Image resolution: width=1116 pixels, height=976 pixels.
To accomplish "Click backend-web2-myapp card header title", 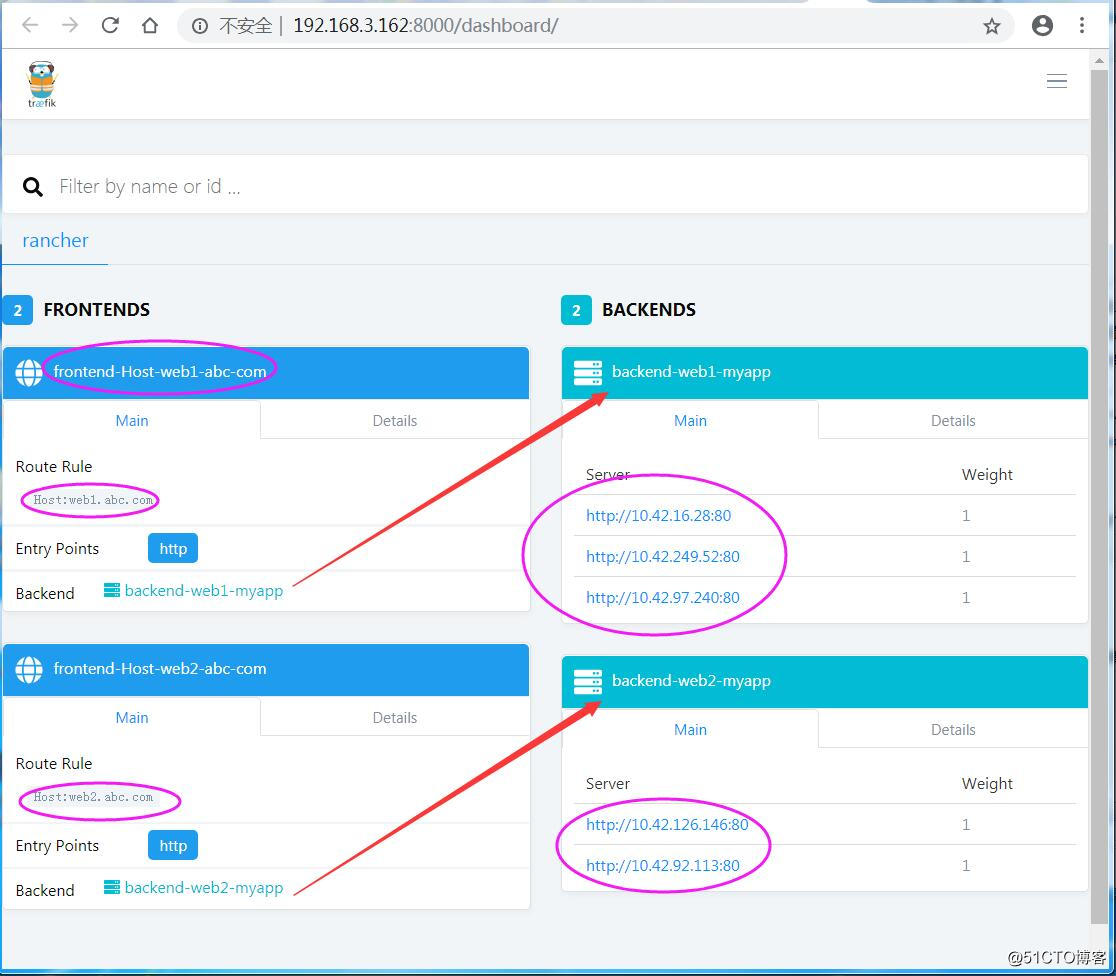I will pyautogui.click(x=691, y=681).
